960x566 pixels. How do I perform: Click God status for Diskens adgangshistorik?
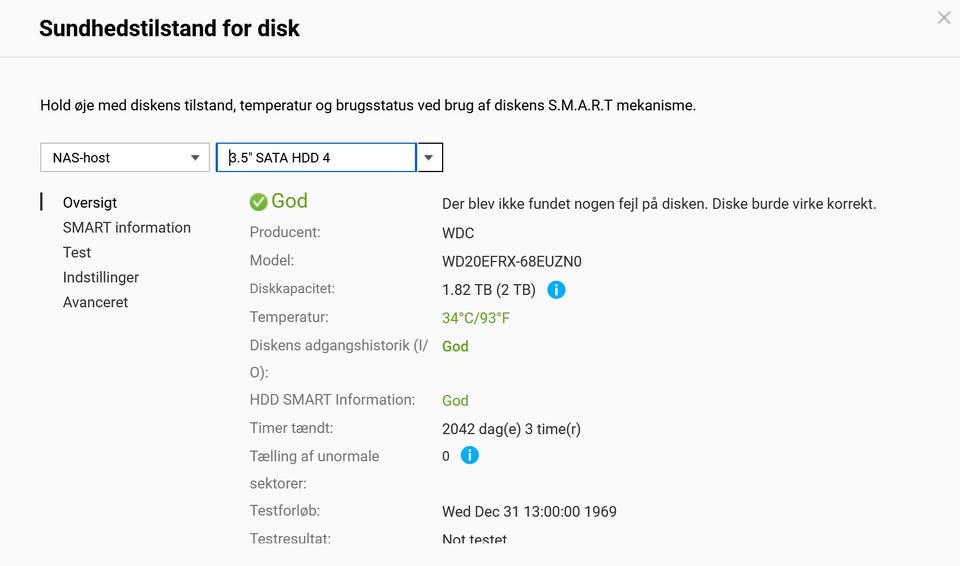[455, 347]
